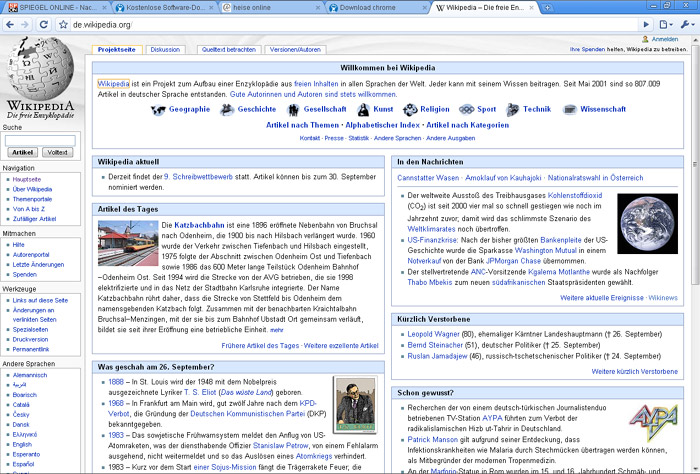Select the Diskussion page tab
This screenshot has height=474, width=700.
pyautogui.click(x=165, y=50)
